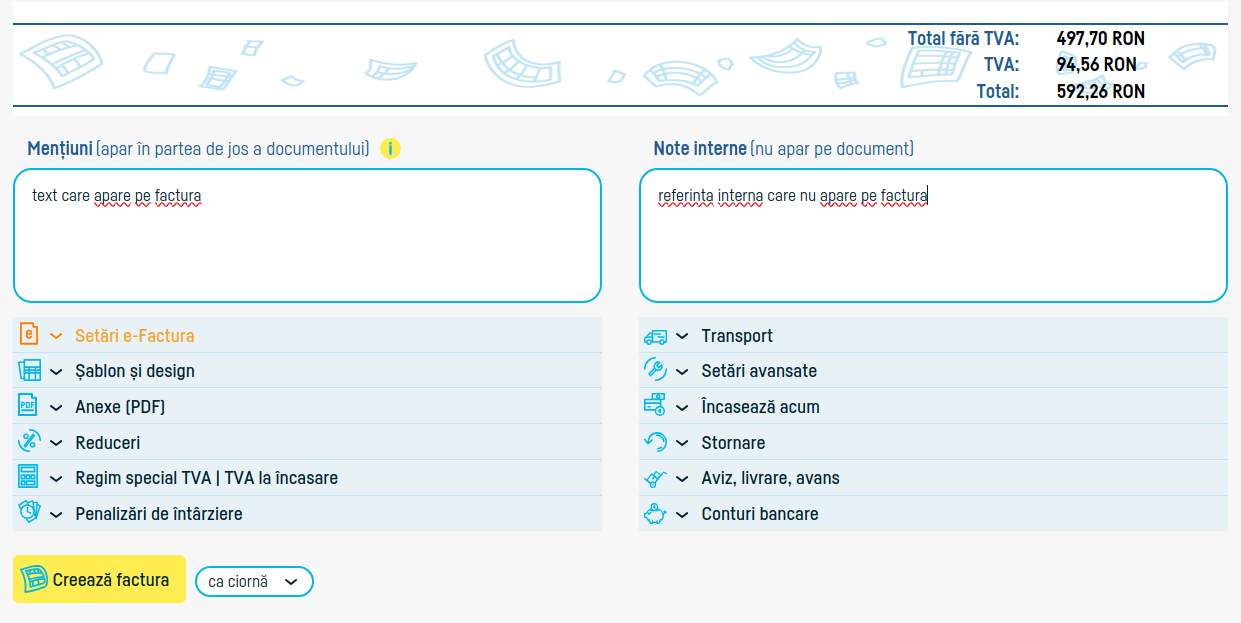The height and width of the screenshot is (623, 1241).
Task: Click the e-Factura document icon
Action: tap(29, 335)
